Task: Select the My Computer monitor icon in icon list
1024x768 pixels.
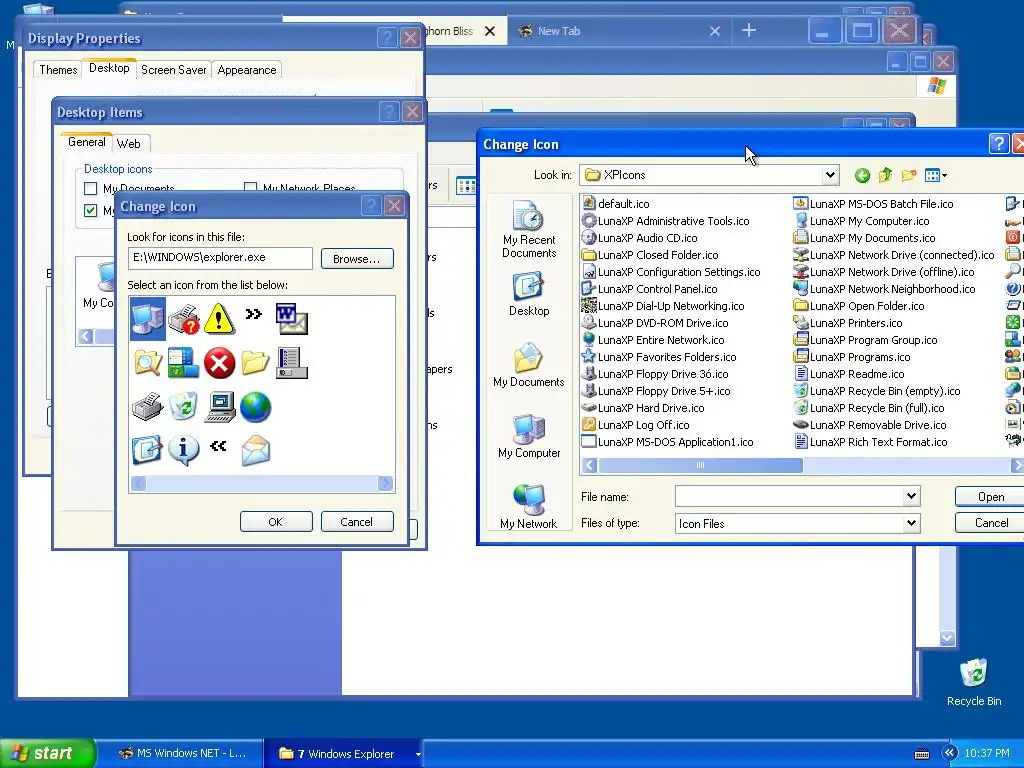Action: 148,319
